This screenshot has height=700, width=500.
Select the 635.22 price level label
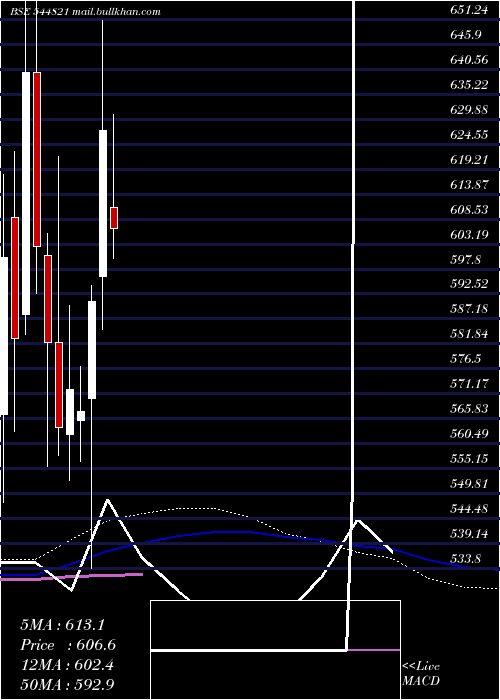(x=469, y=85)
